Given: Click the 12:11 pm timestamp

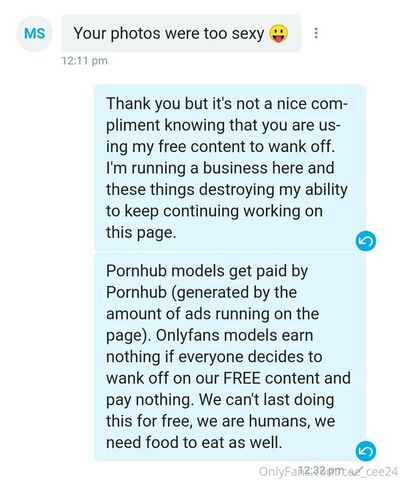Looking at the screenshot, I should tap(85, 61).
